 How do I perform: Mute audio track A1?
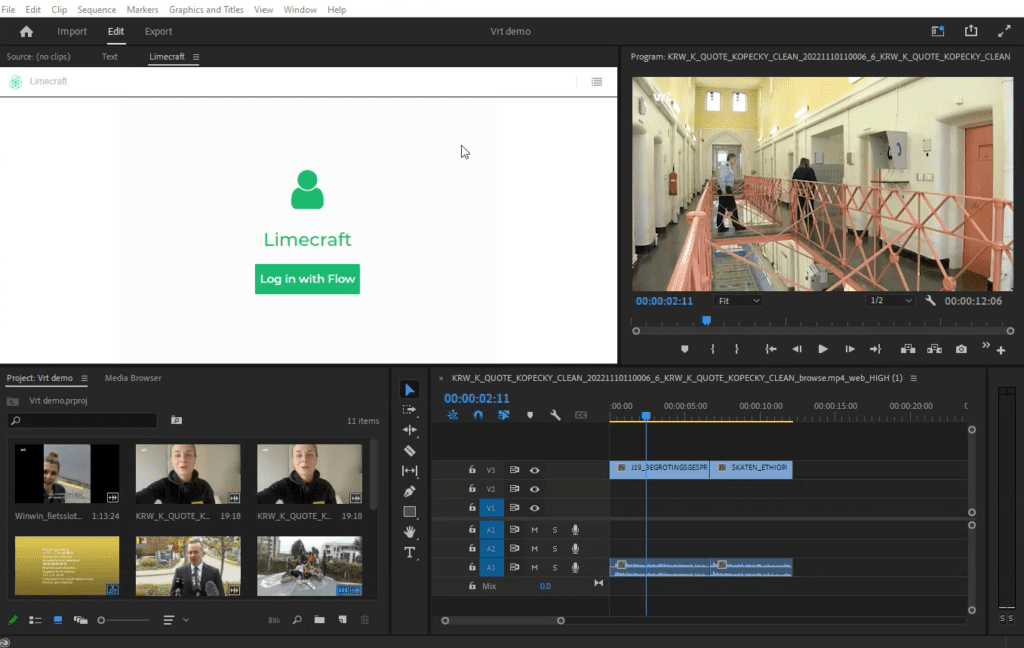point(534,530)
